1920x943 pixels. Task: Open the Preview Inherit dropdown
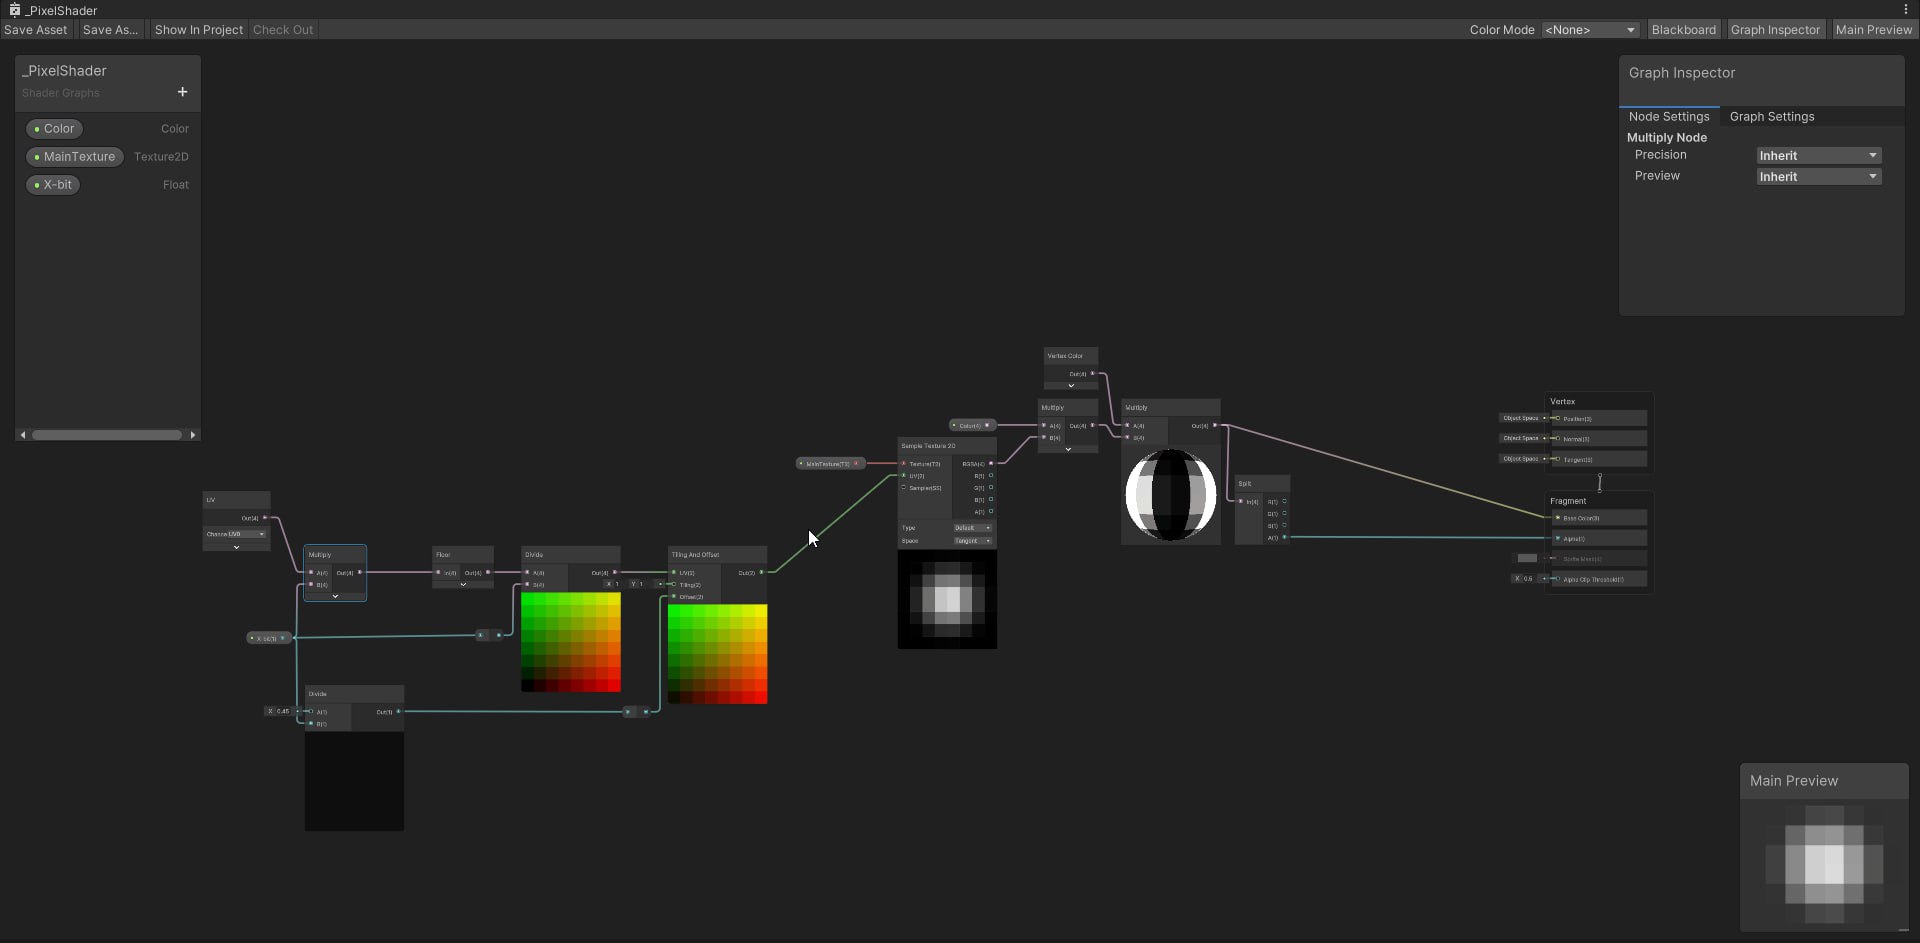(x=1818, y=177)
